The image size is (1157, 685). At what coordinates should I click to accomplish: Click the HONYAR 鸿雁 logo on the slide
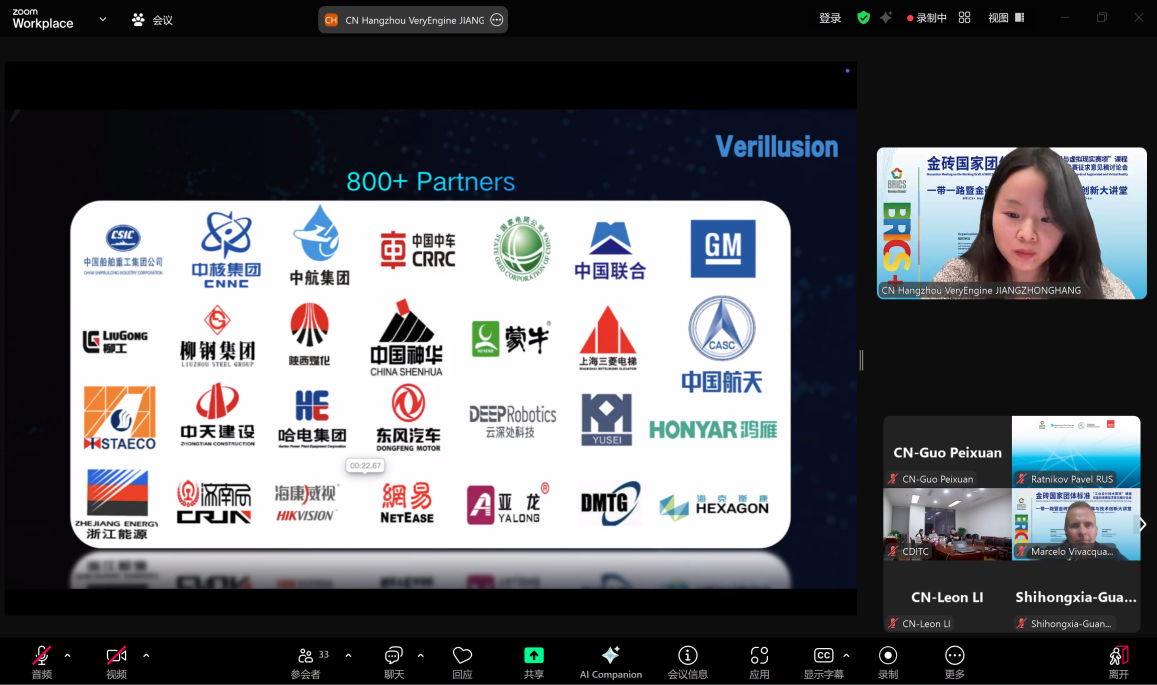coord(713,429)
